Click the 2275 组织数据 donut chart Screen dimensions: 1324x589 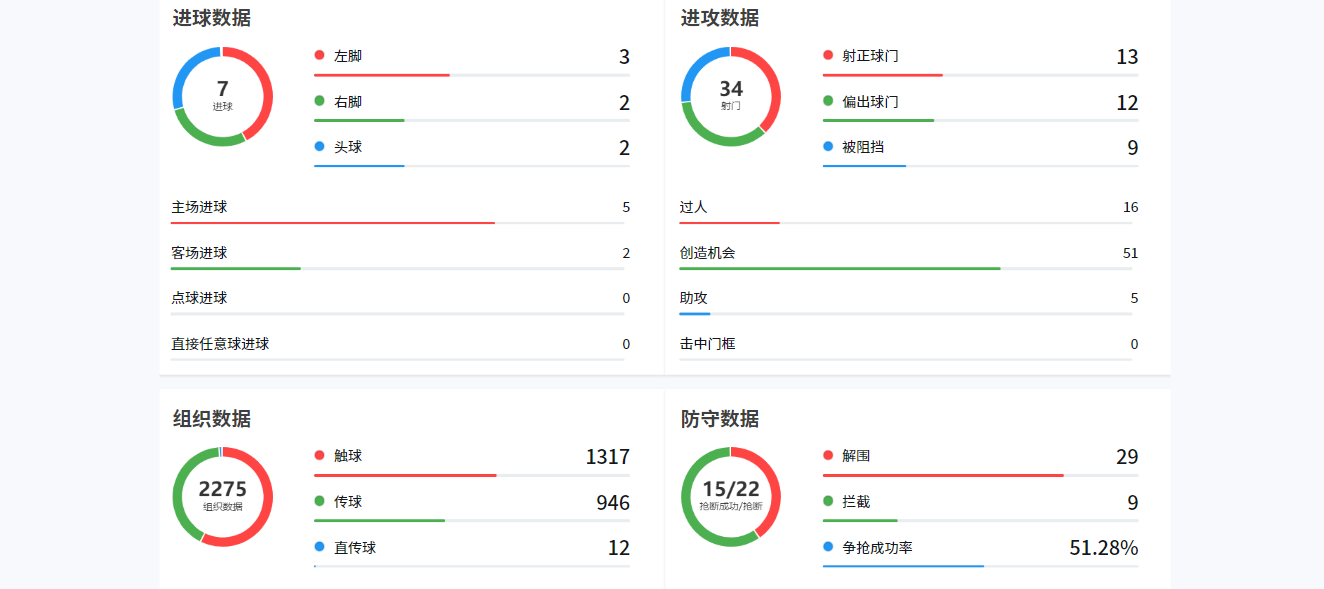[x=222, y=496]
